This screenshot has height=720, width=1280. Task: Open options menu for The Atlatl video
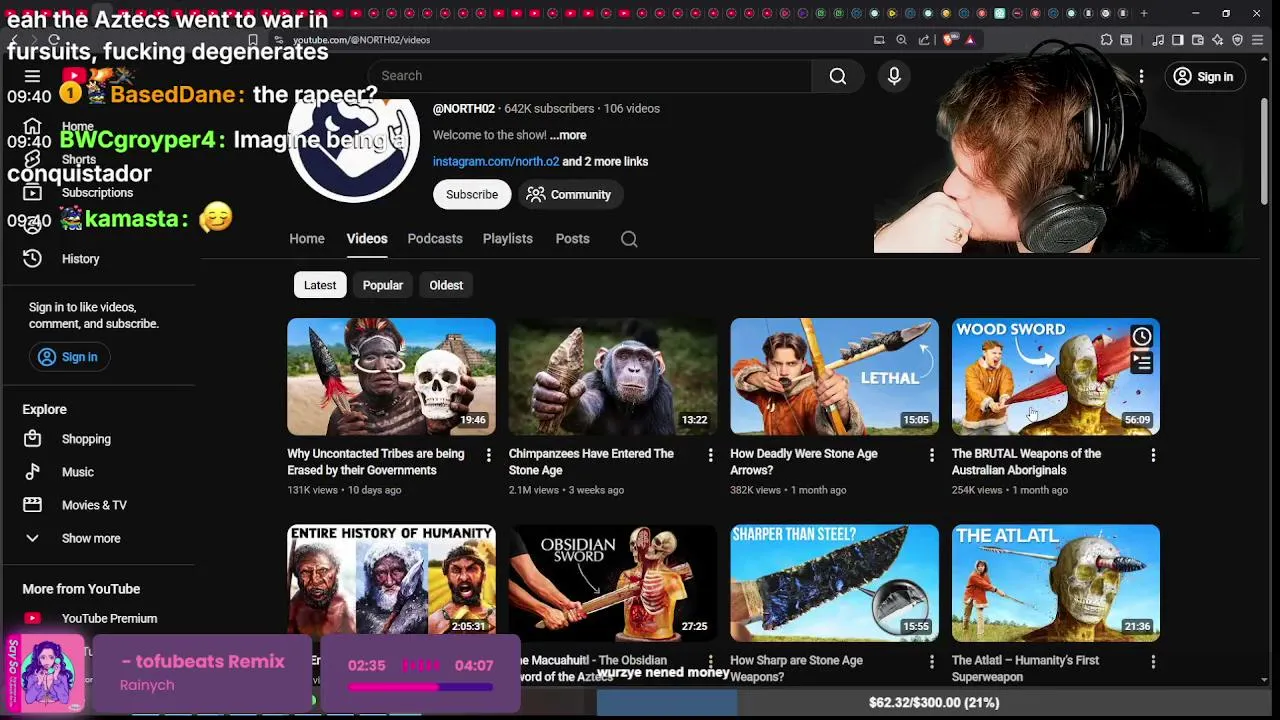tap(1153, 662)
